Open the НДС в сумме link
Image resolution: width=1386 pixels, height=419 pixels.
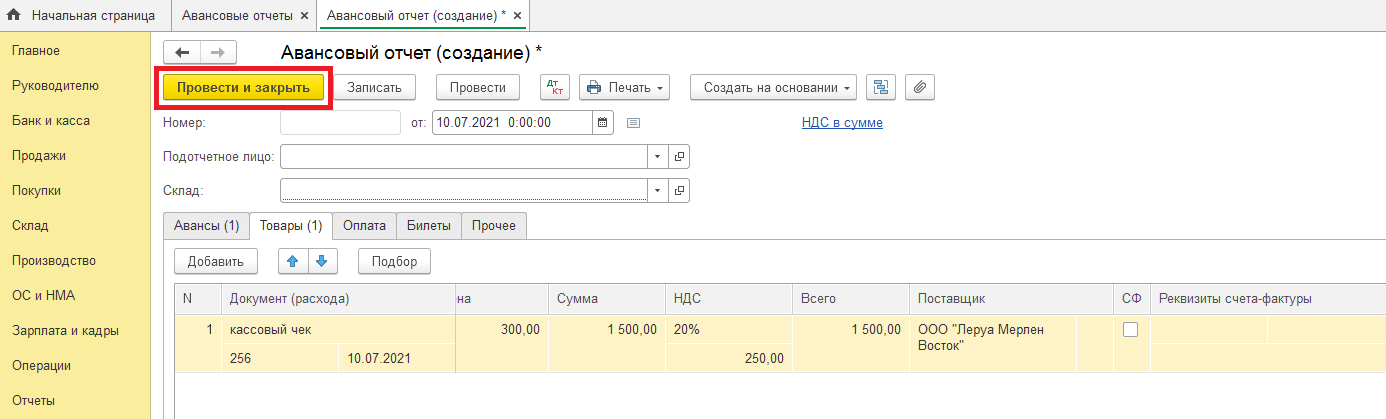(x=842, y=123)
